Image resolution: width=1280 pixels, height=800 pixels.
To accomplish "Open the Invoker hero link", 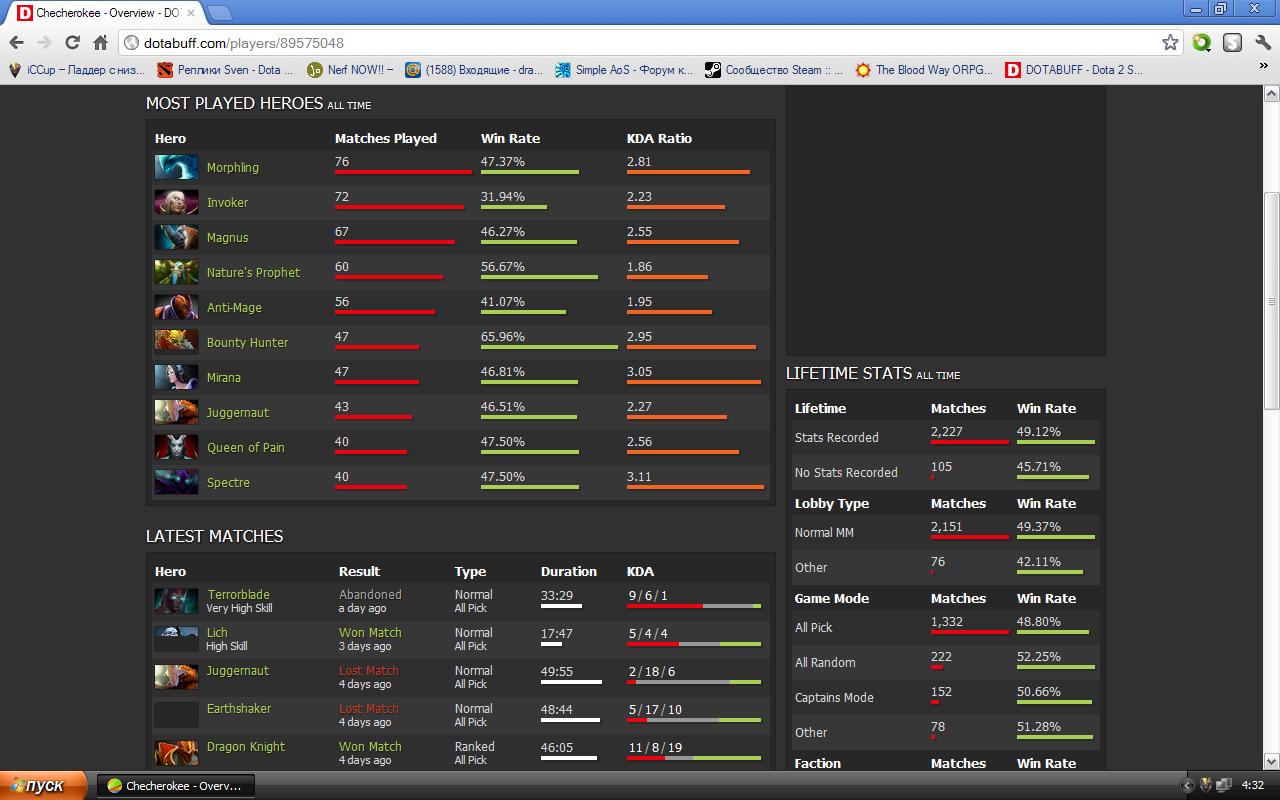I will (x=227, y=202).
